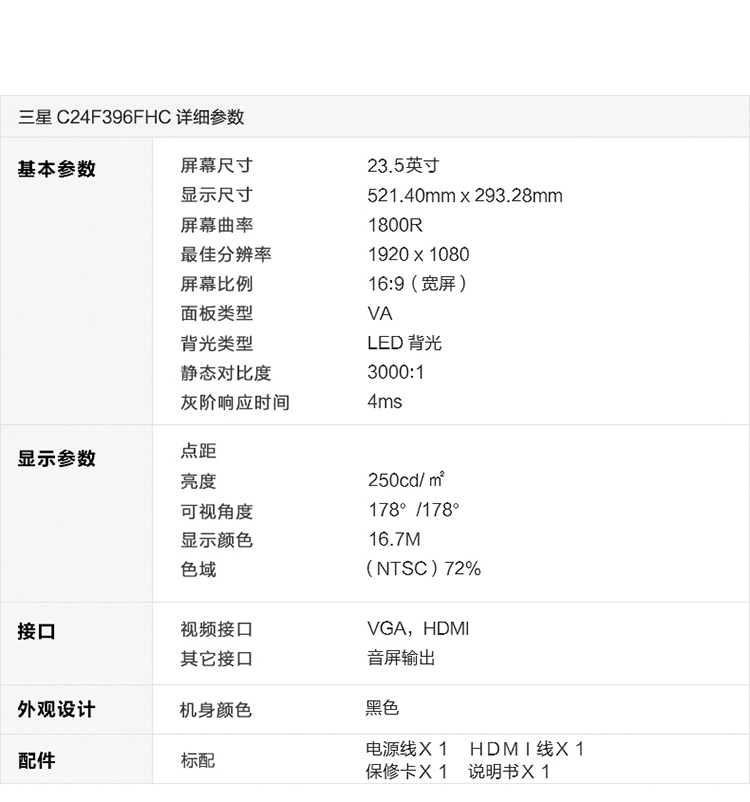
Task: Click the 屏幕比例 label
Action: (x=217, y=283)
